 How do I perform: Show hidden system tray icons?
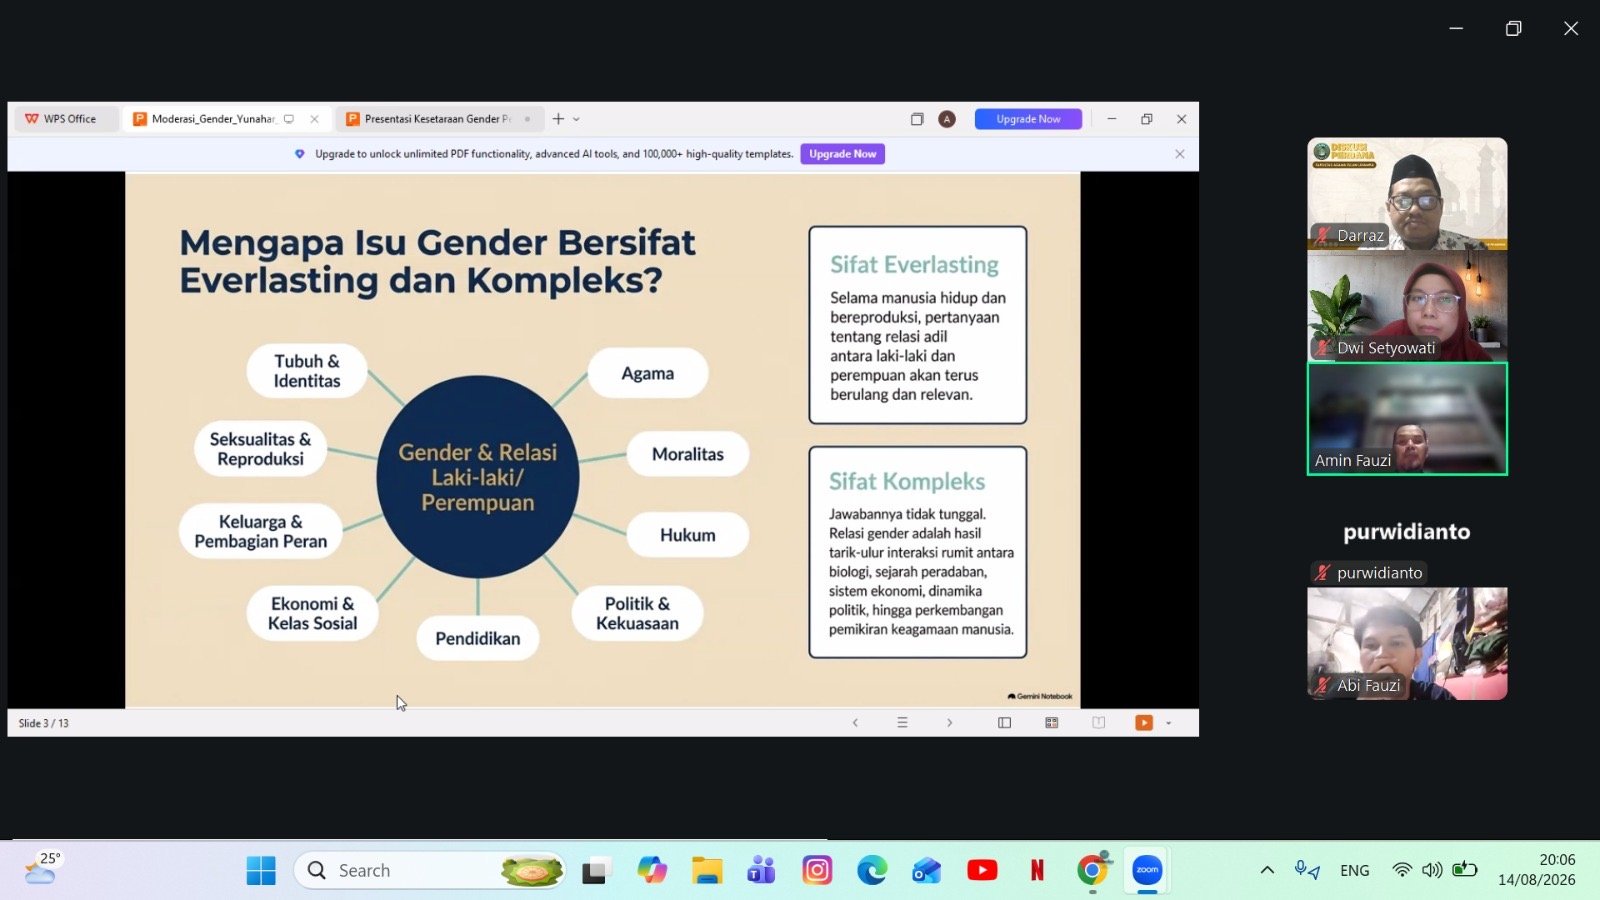click(1267, 871)
